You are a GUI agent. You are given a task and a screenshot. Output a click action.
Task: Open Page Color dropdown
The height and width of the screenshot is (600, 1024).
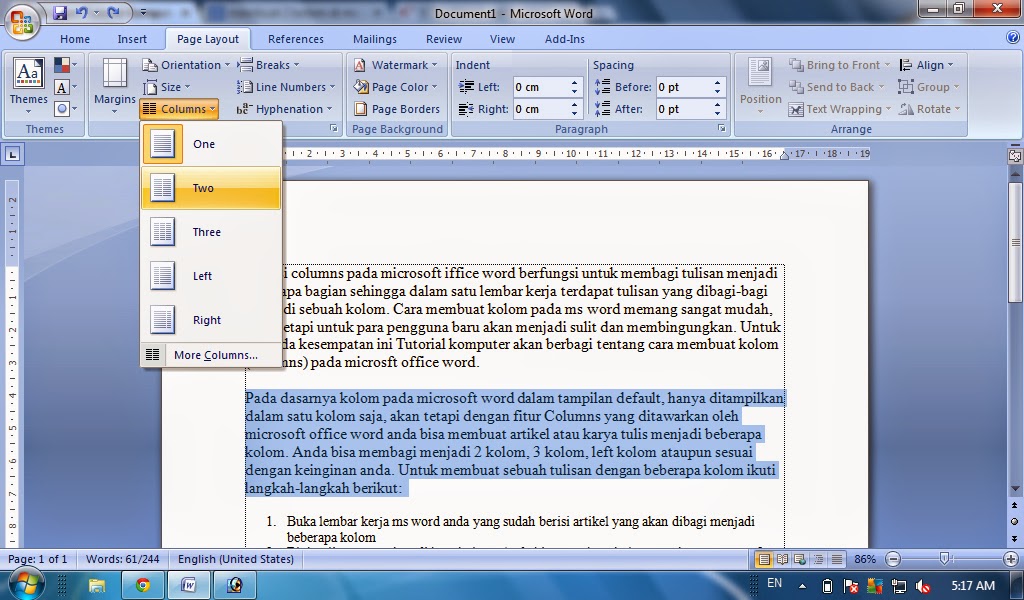point(395,87)
